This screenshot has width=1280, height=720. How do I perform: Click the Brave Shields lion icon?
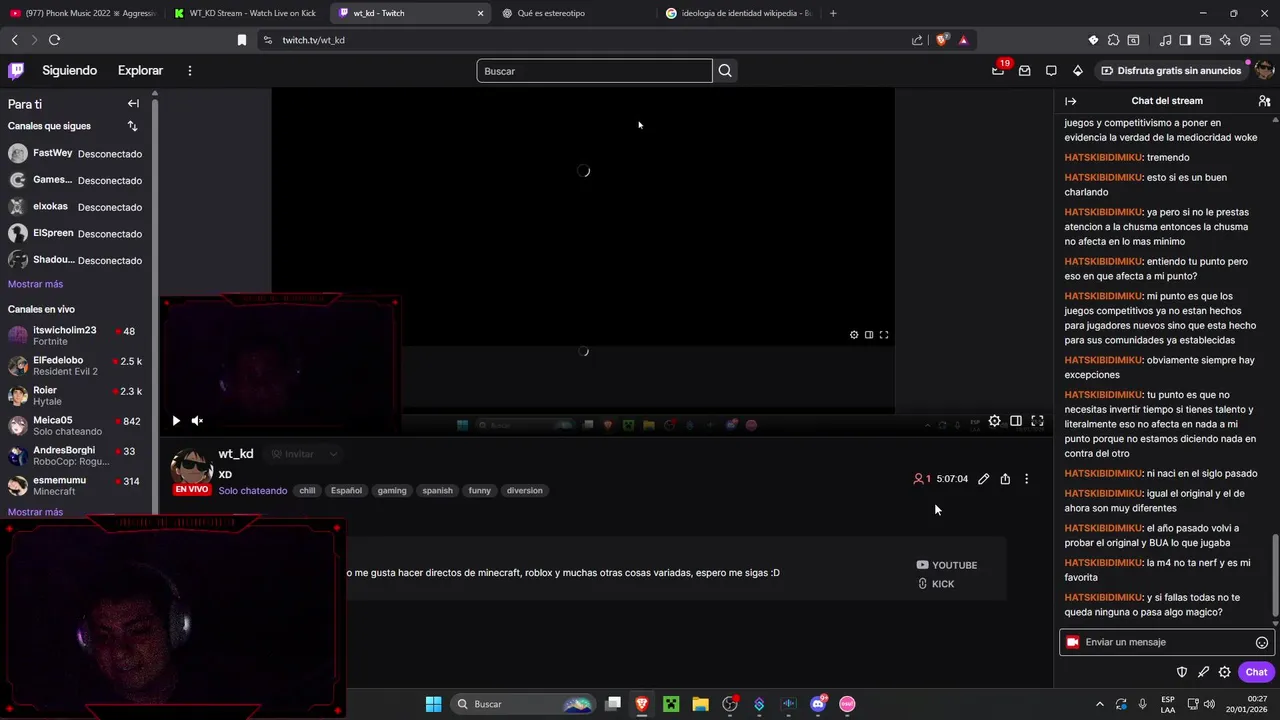point(942,40)
